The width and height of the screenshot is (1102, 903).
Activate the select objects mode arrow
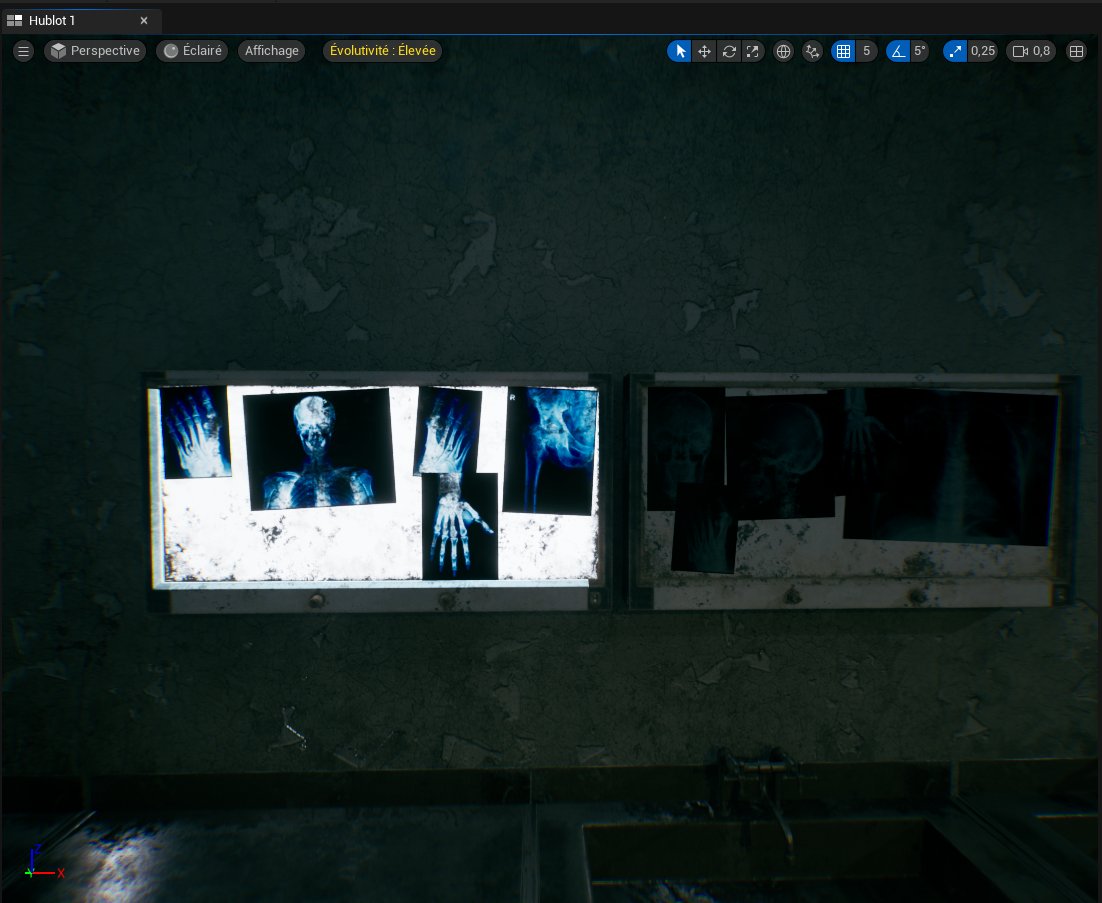point(680,51)
